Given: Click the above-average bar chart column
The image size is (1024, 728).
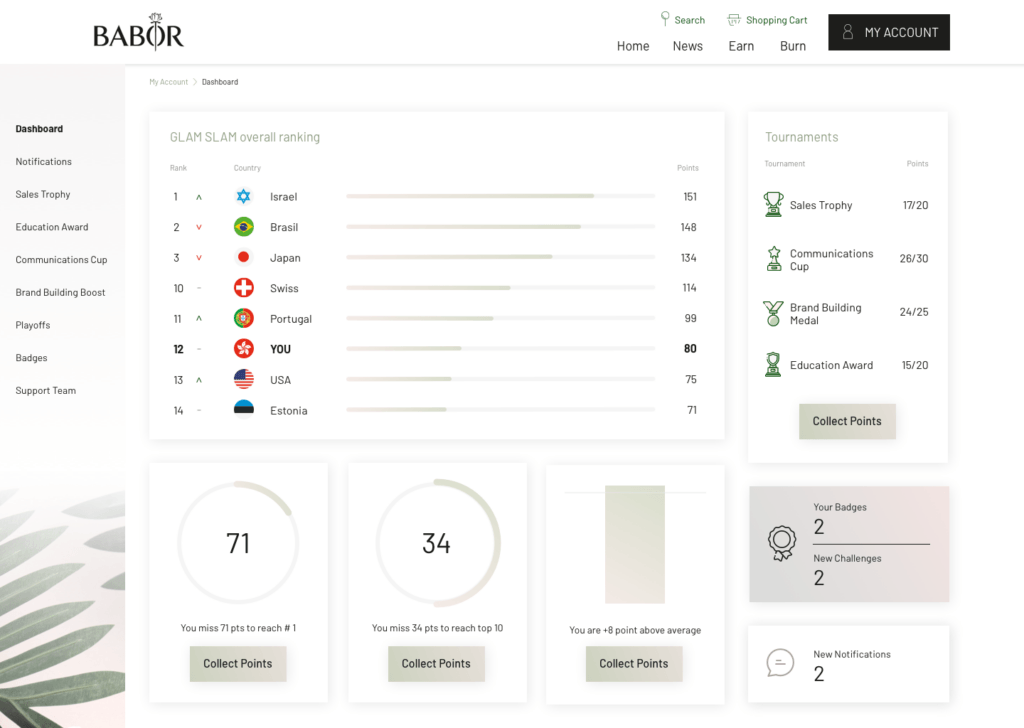Looking at the screenshot, I should 635,544.
